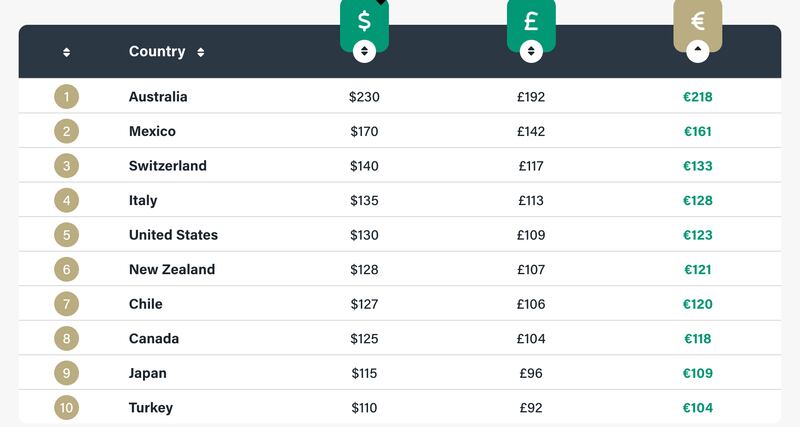Sort by rank number column arrows
Image resolution: width=800 pixels, height=427 pixels.
pyautogui.click(x=66, y=52)
